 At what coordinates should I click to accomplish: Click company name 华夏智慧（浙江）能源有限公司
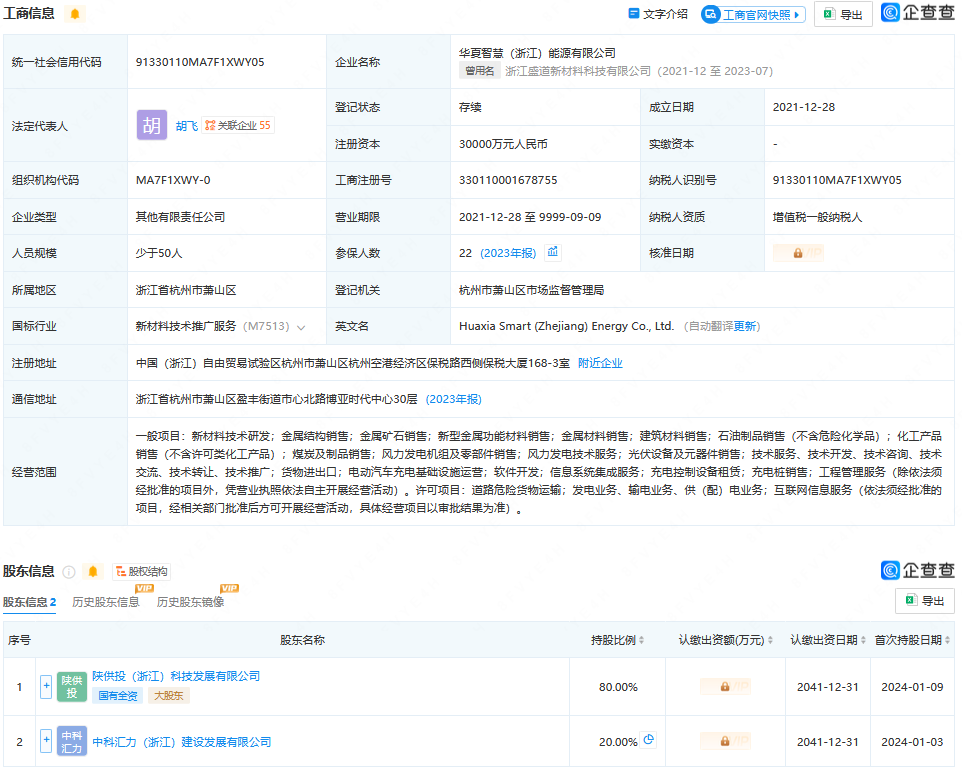537,53
